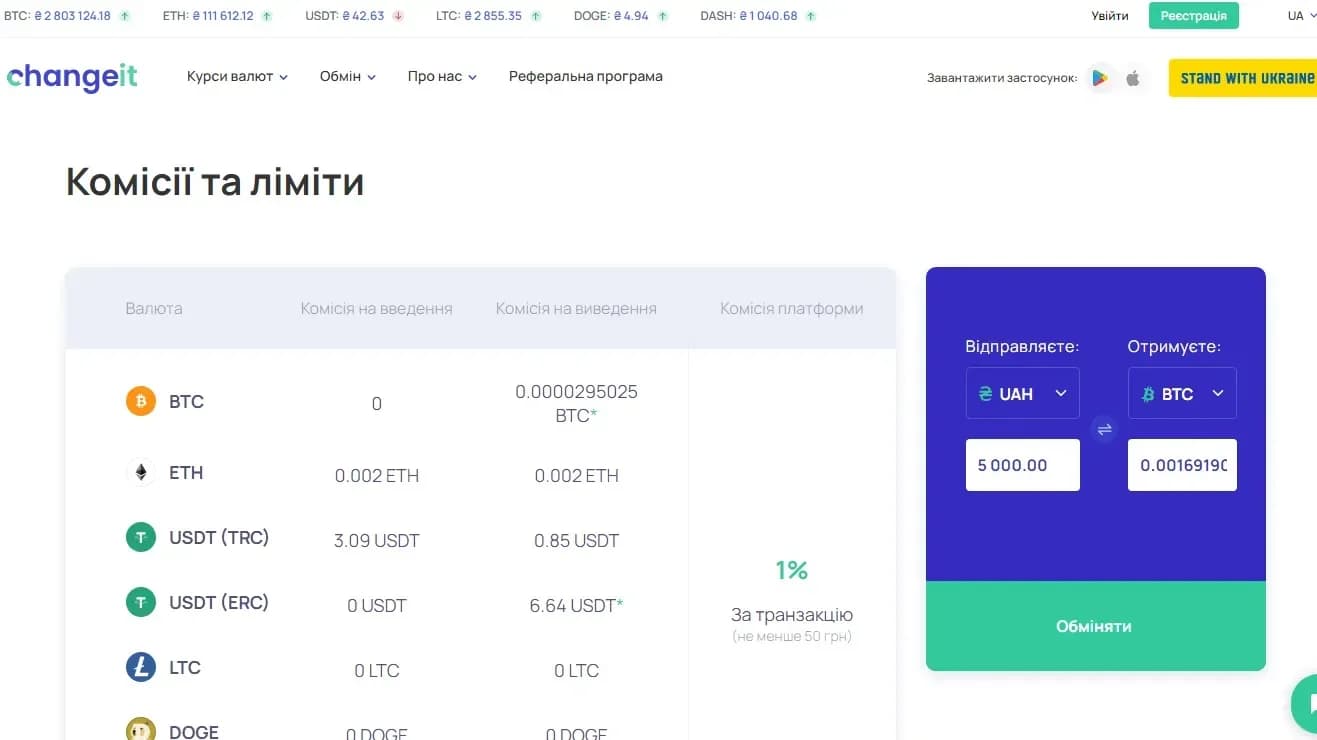Viewport: 1317px width, 740px height.
Task: Click the DASH rate up arrow in ticker
Action: tap(810, 16)
